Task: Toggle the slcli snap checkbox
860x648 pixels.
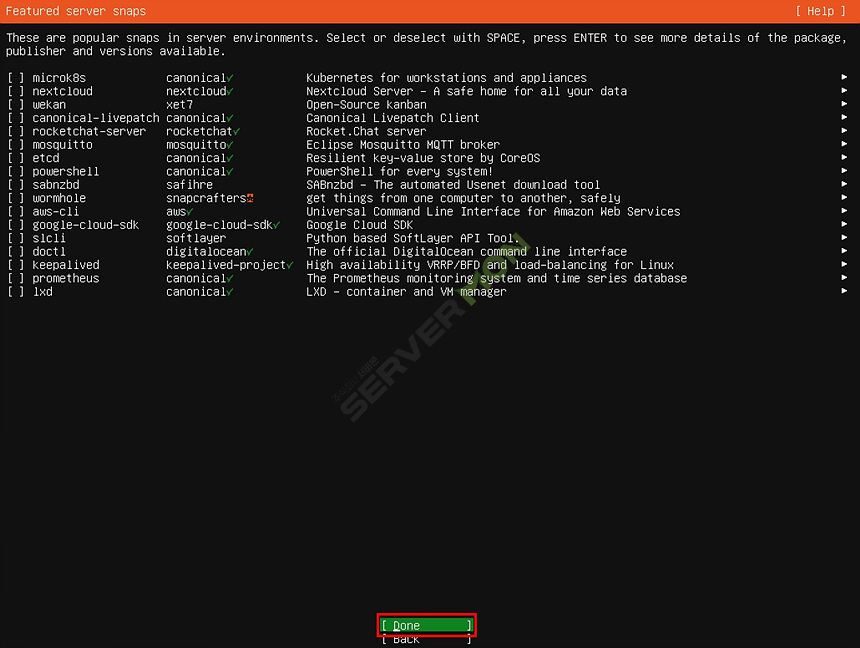Action: tap(16, 238)
